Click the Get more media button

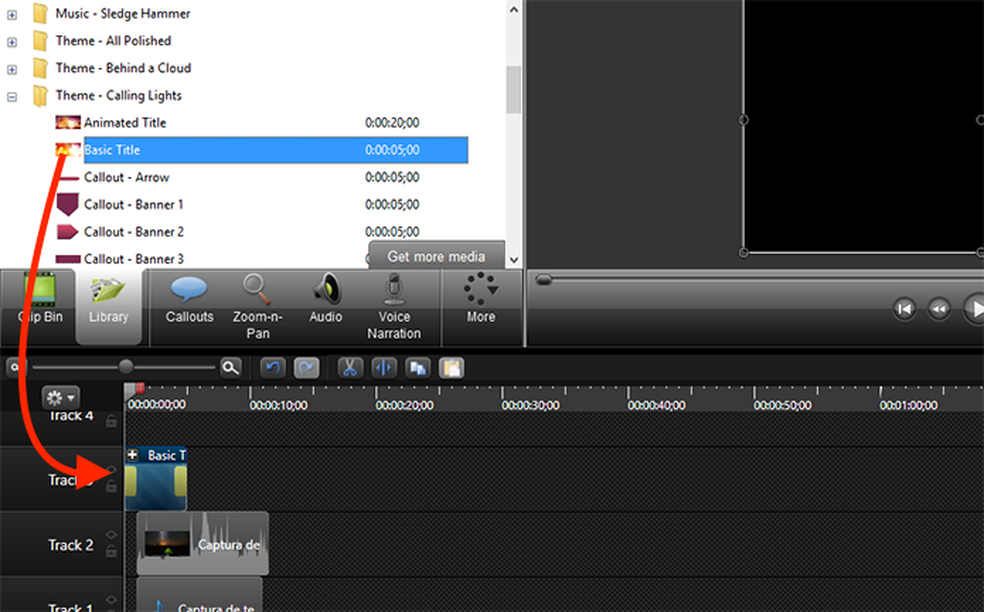click(x=437, y=256)
